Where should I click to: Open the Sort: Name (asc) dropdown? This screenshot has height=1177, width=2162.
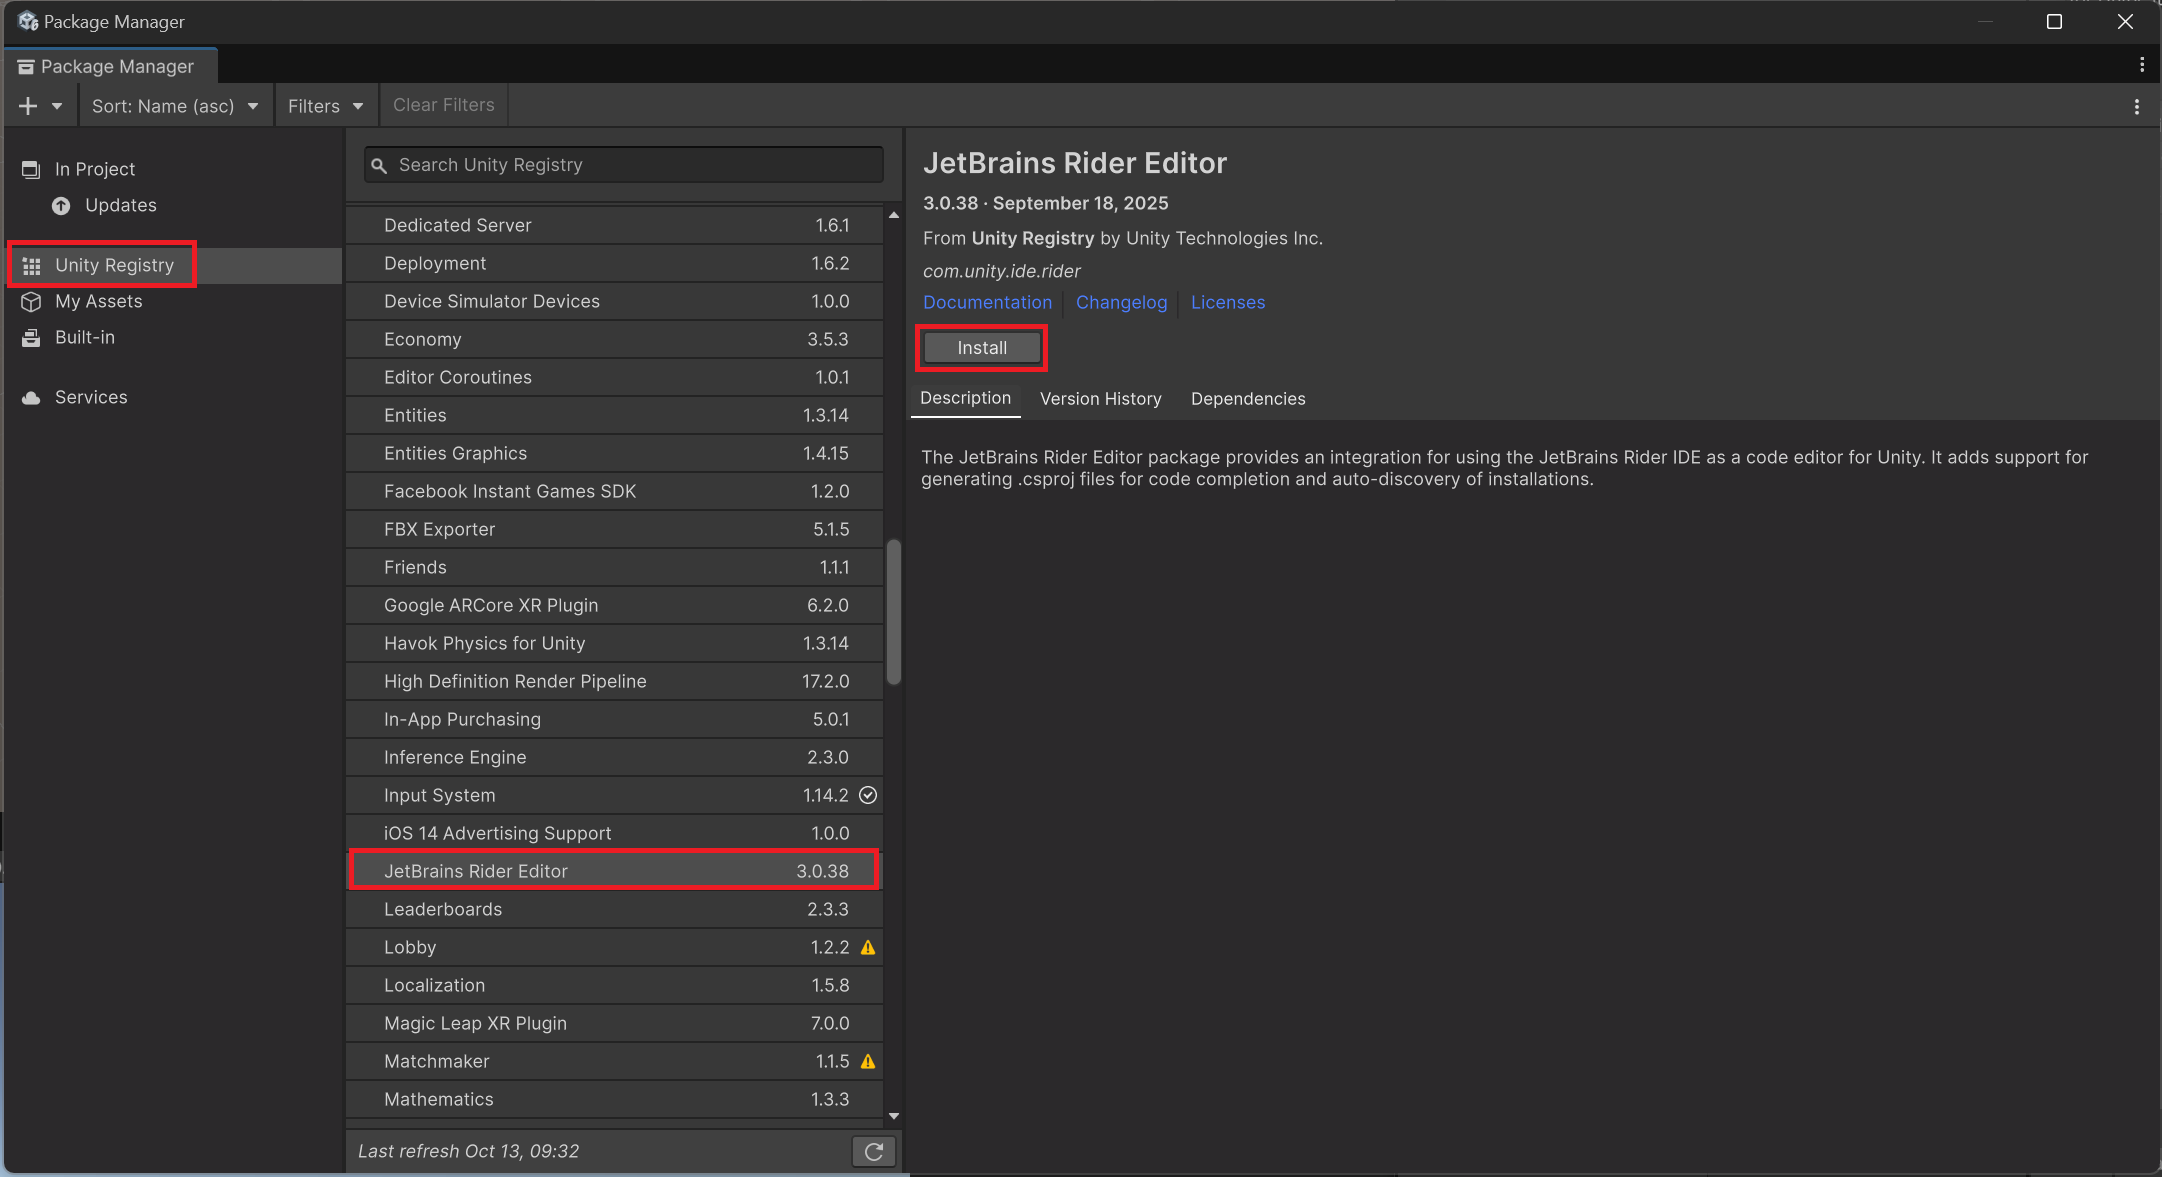point(174,106)
